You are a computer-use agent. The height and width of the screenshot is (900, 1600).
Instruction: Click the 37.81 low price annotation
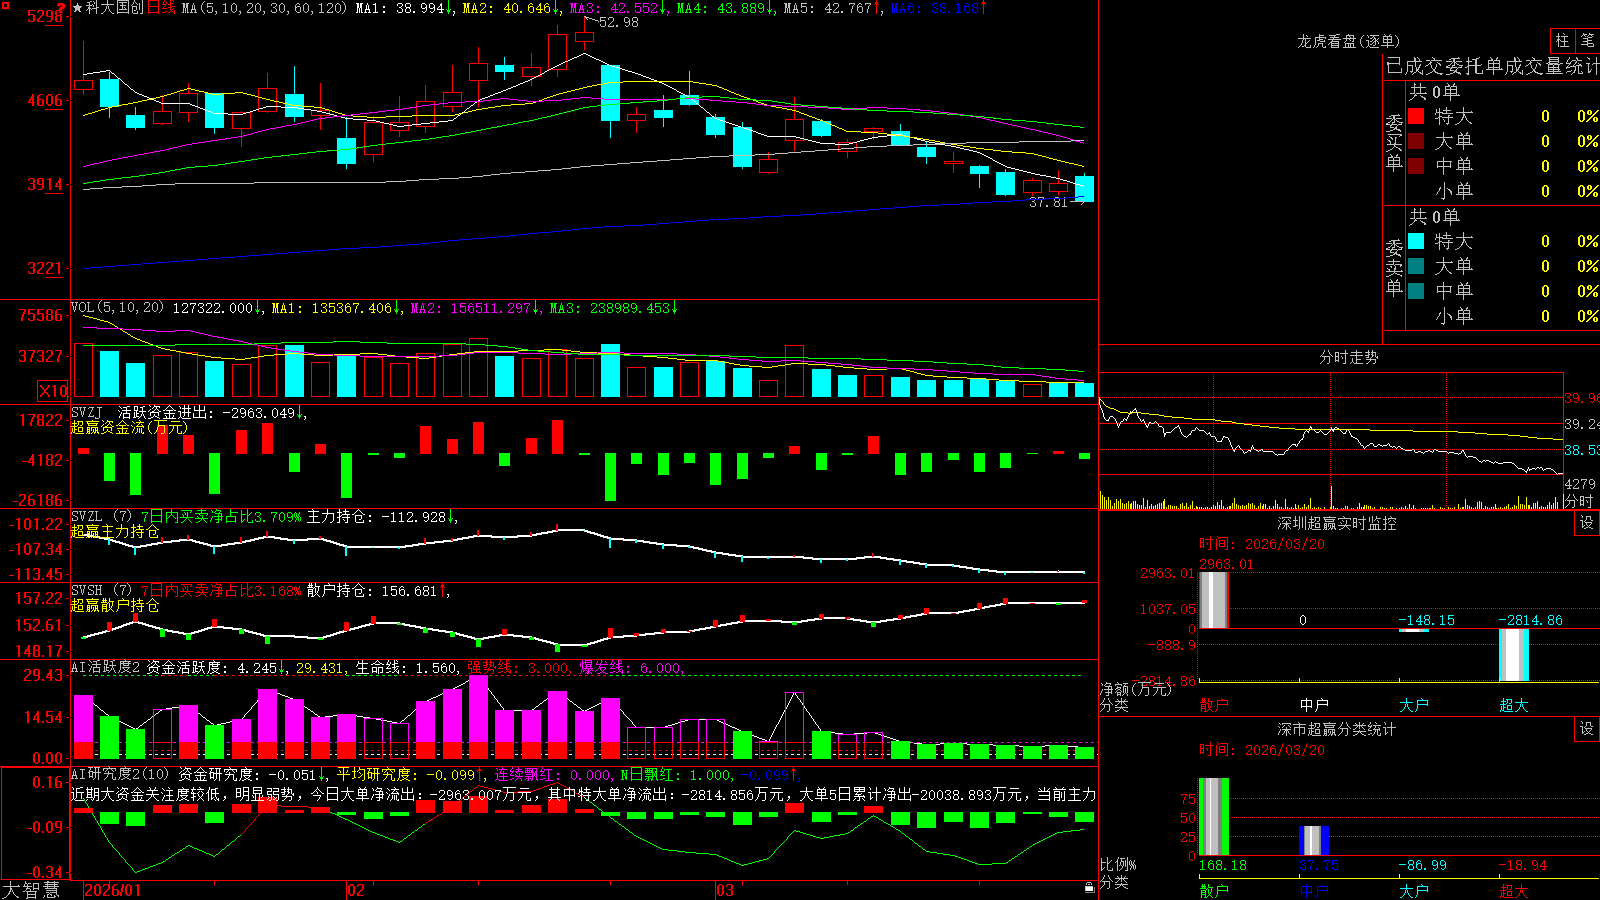tap(1048, 202)
